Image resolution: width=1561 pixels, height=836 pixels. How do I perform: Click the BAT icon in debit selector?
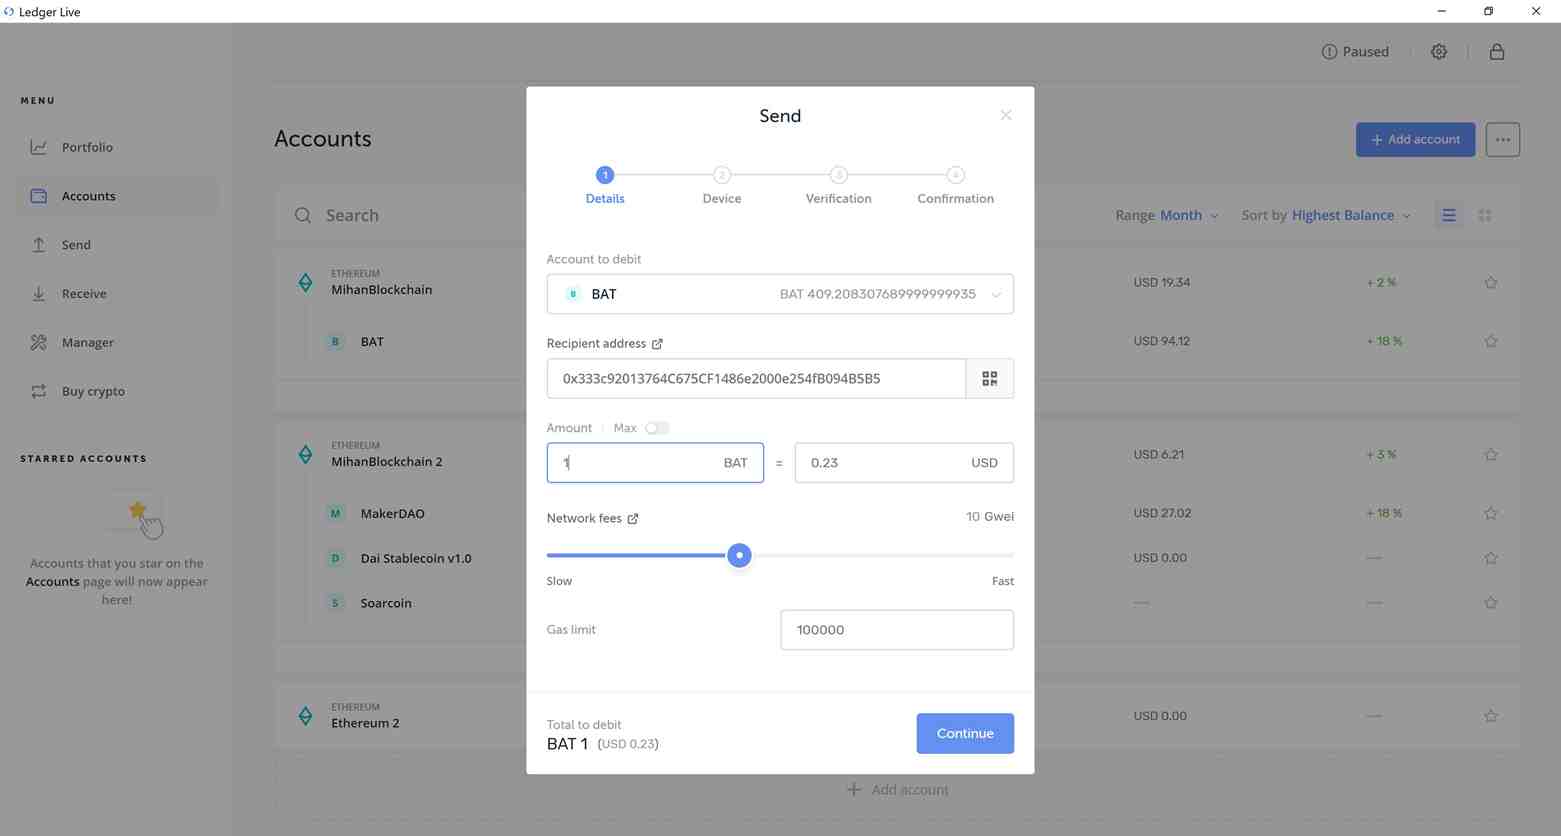(x=572, y=294)
